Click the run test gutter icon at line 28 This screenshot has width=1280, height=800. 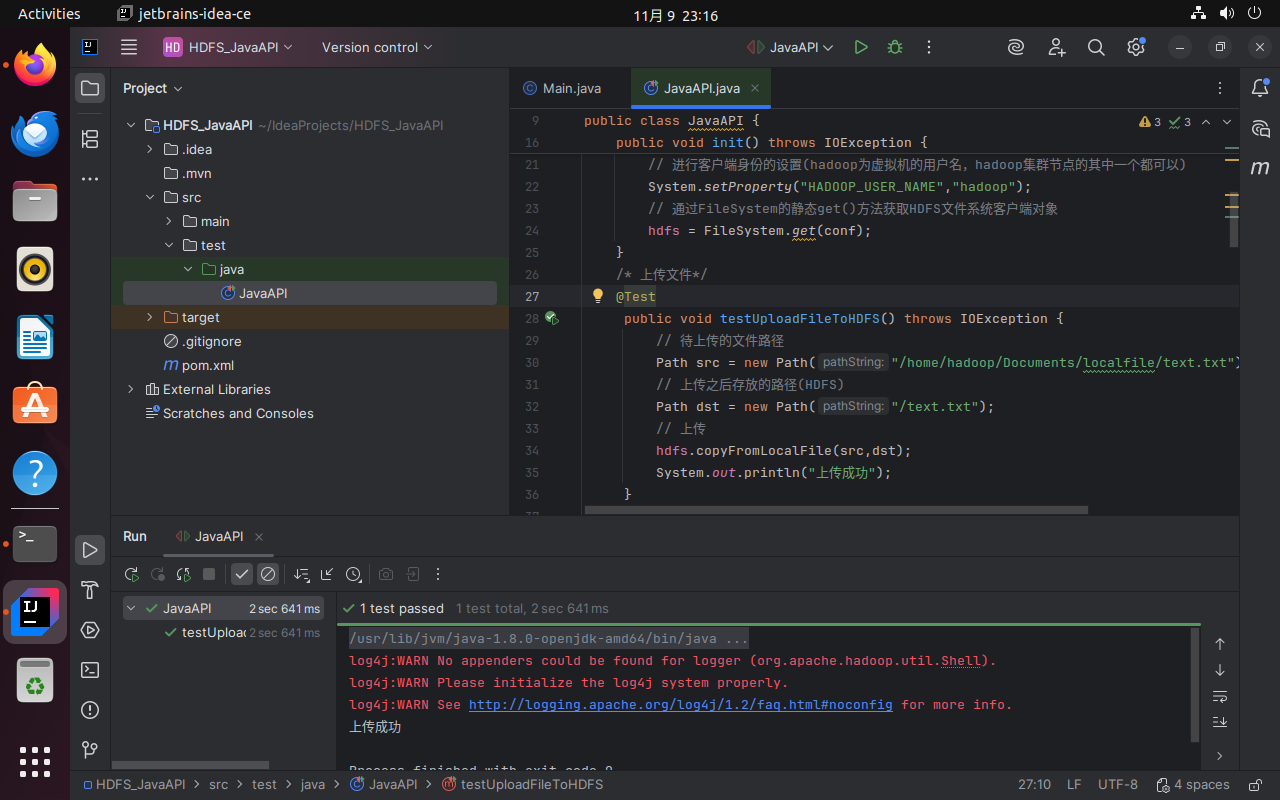tap(551, 318)
